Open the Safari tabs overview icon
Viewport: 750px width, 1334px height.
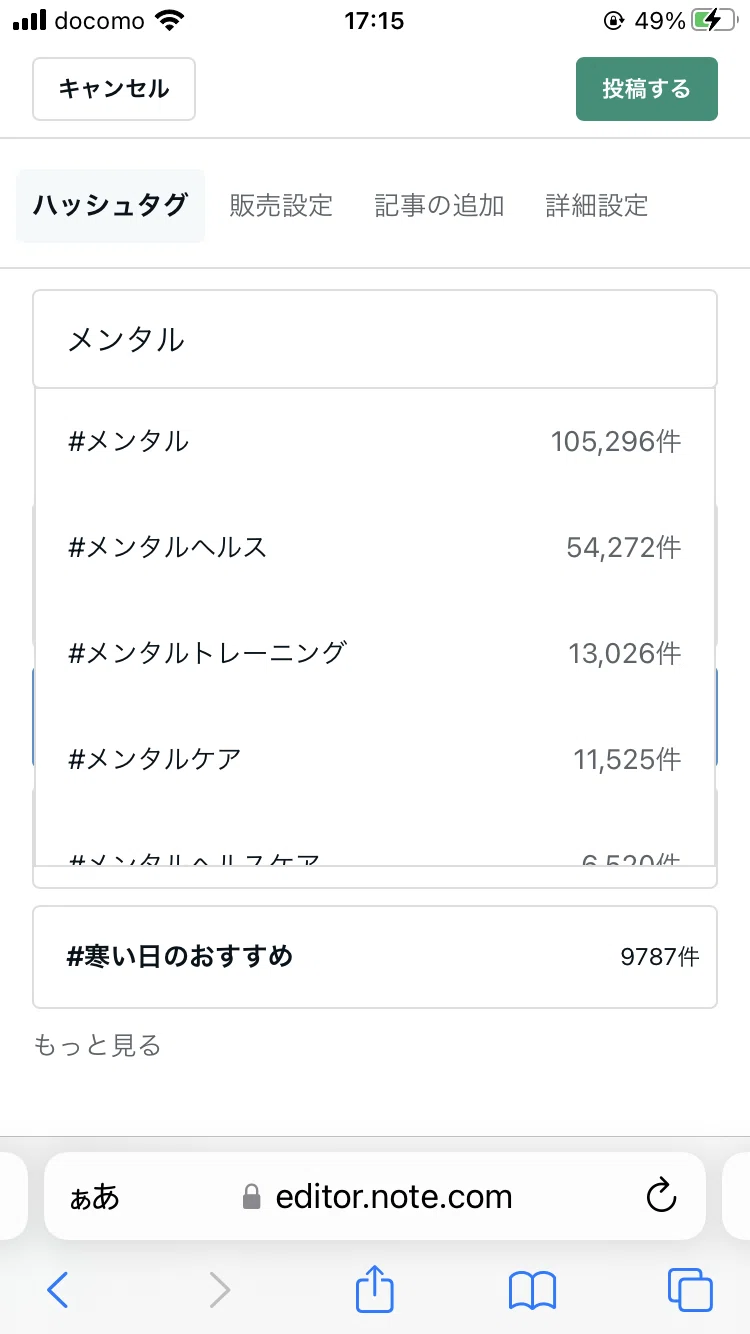(690, 1289)
